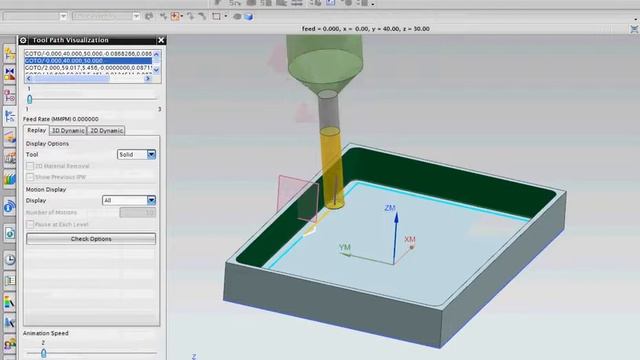This screenshot has width=640, height=360.
Task: Click the feed and x y z status text
Action: (366, 29)
